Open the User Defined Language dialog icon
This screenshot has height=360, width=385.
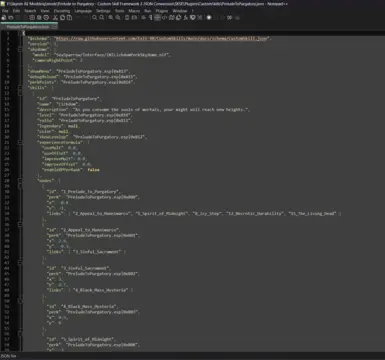(164, 17)
